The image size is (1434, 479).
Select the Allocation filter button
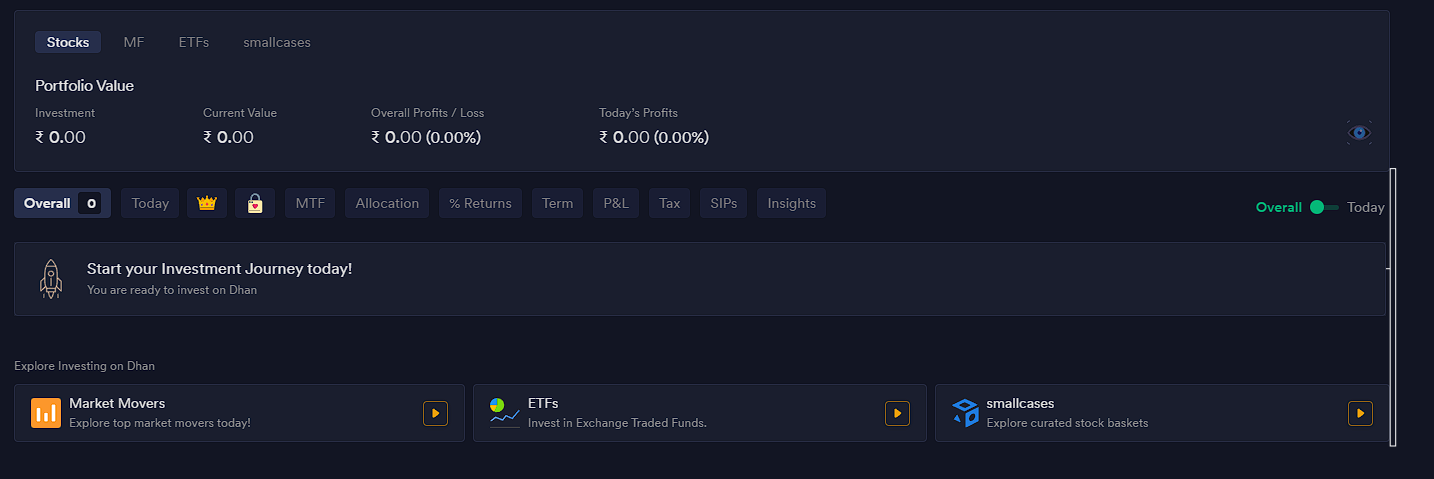coord(387,203)
